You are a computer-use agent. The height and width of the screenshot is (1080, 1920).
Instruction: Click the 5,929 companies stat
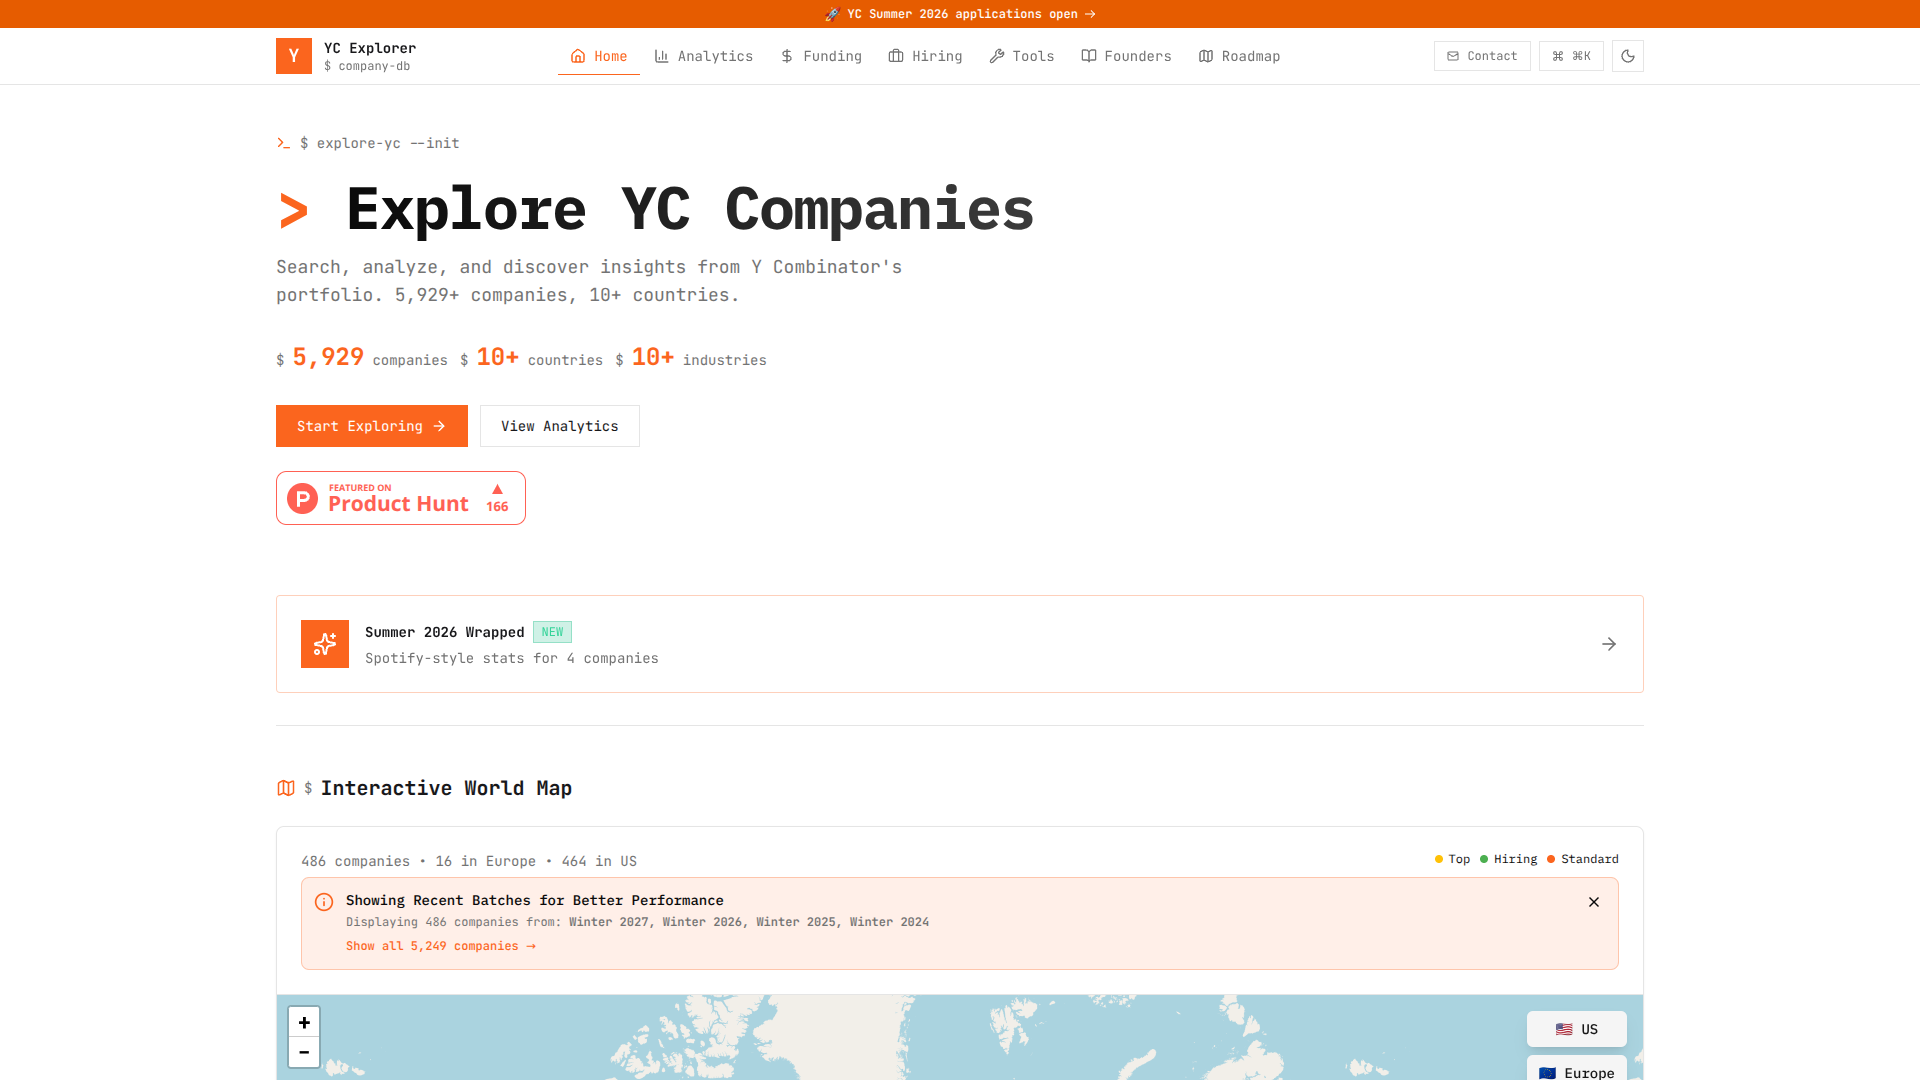click(x=362, y=358)
